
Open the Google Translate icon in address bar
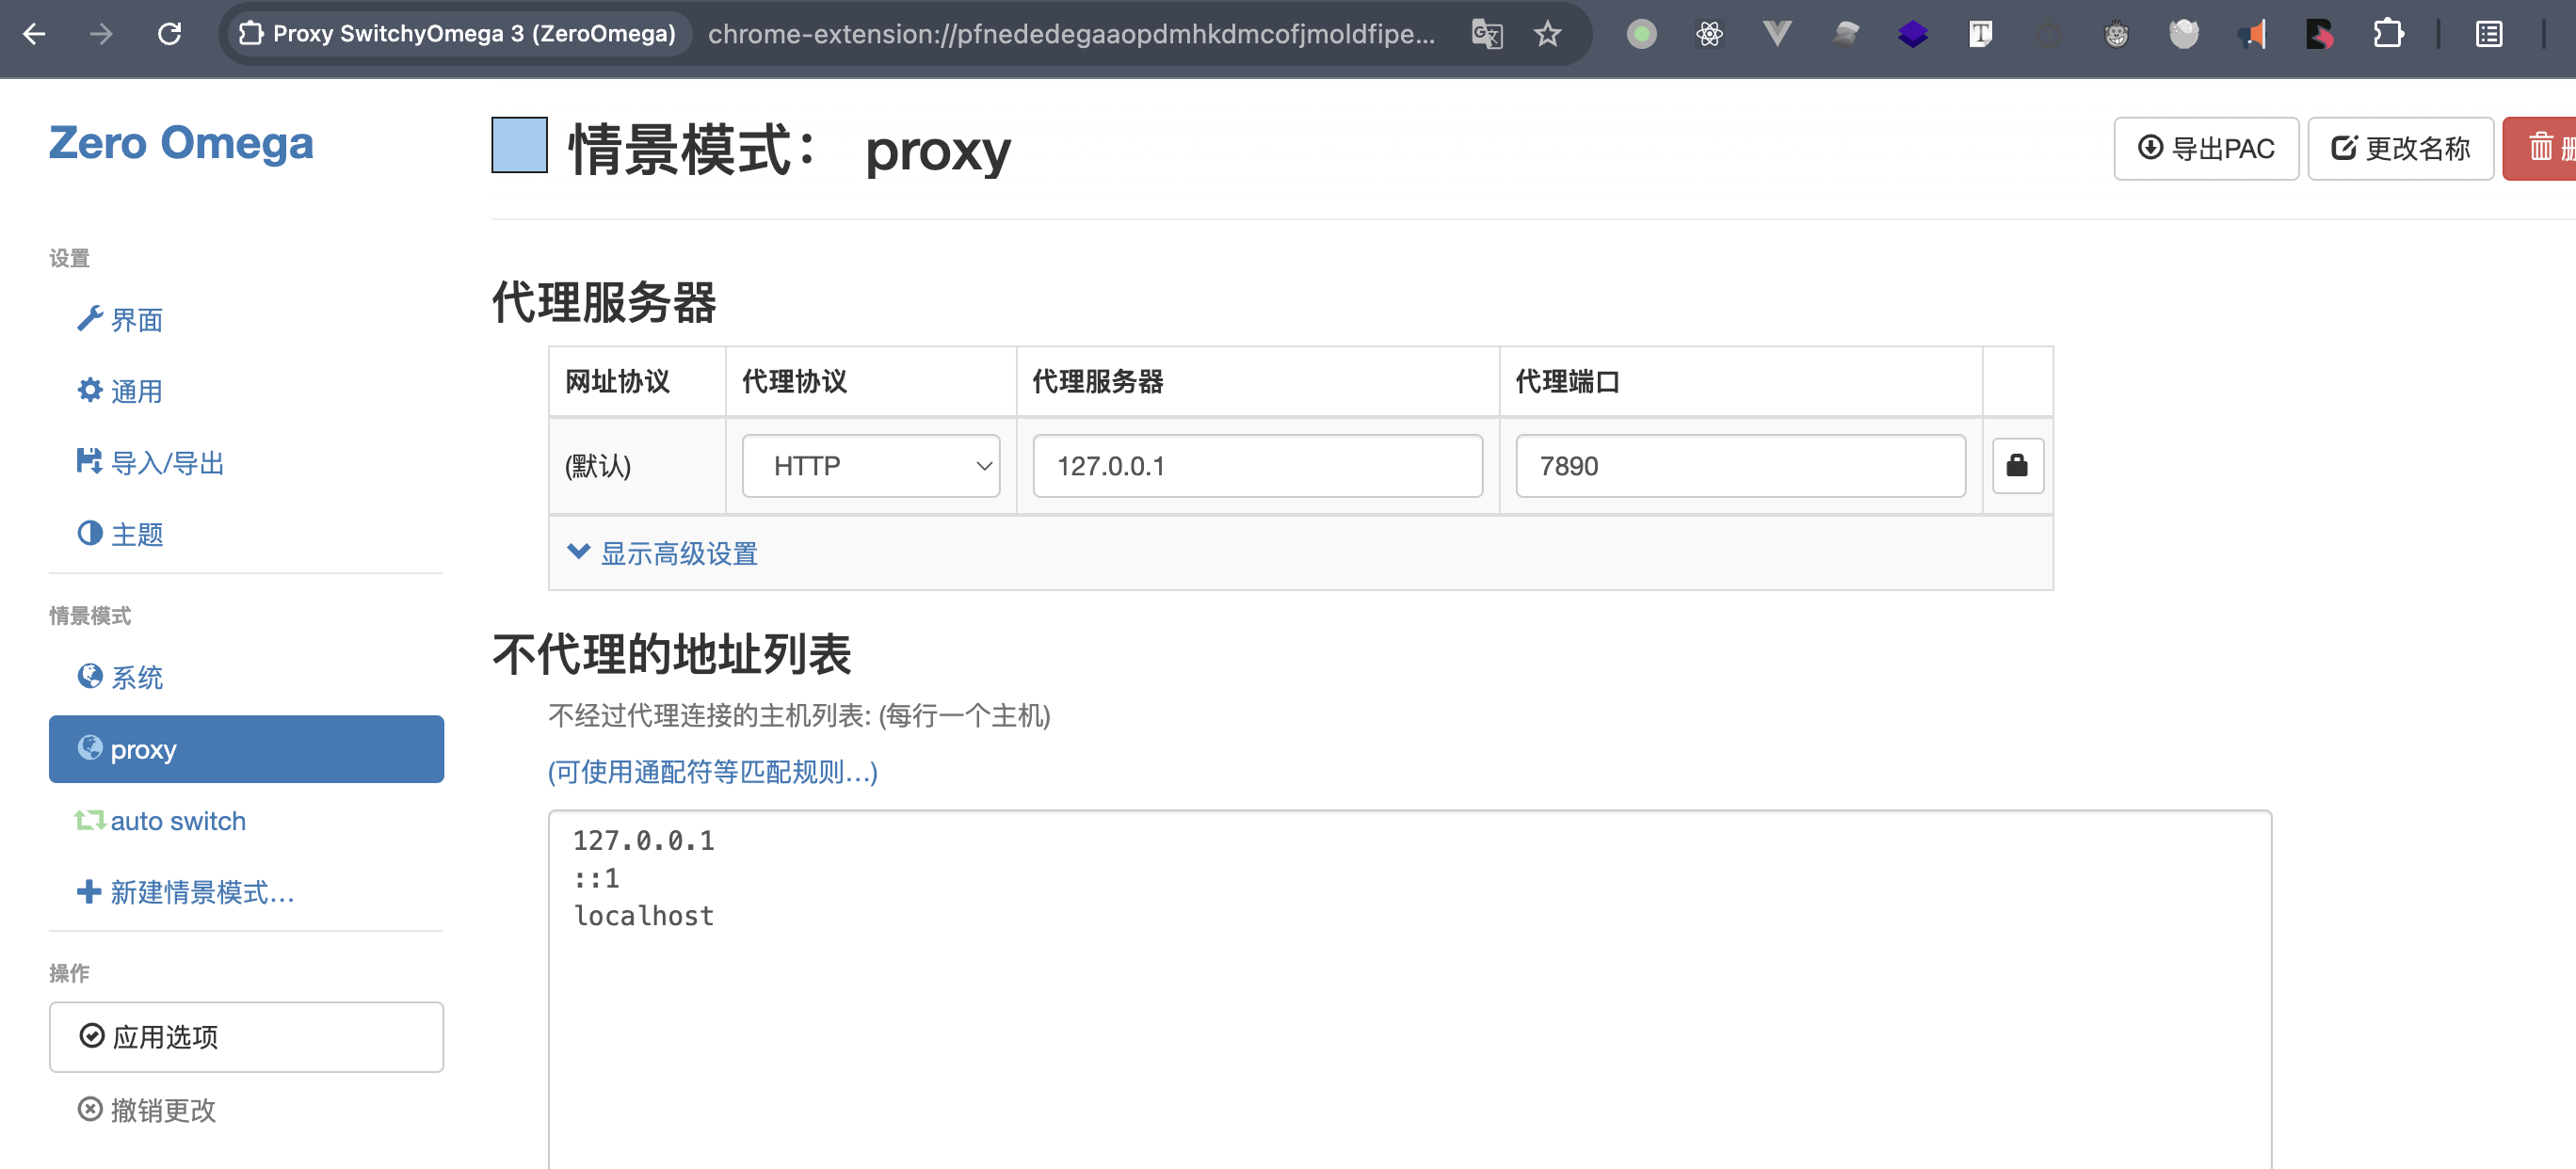[1487, 34]
